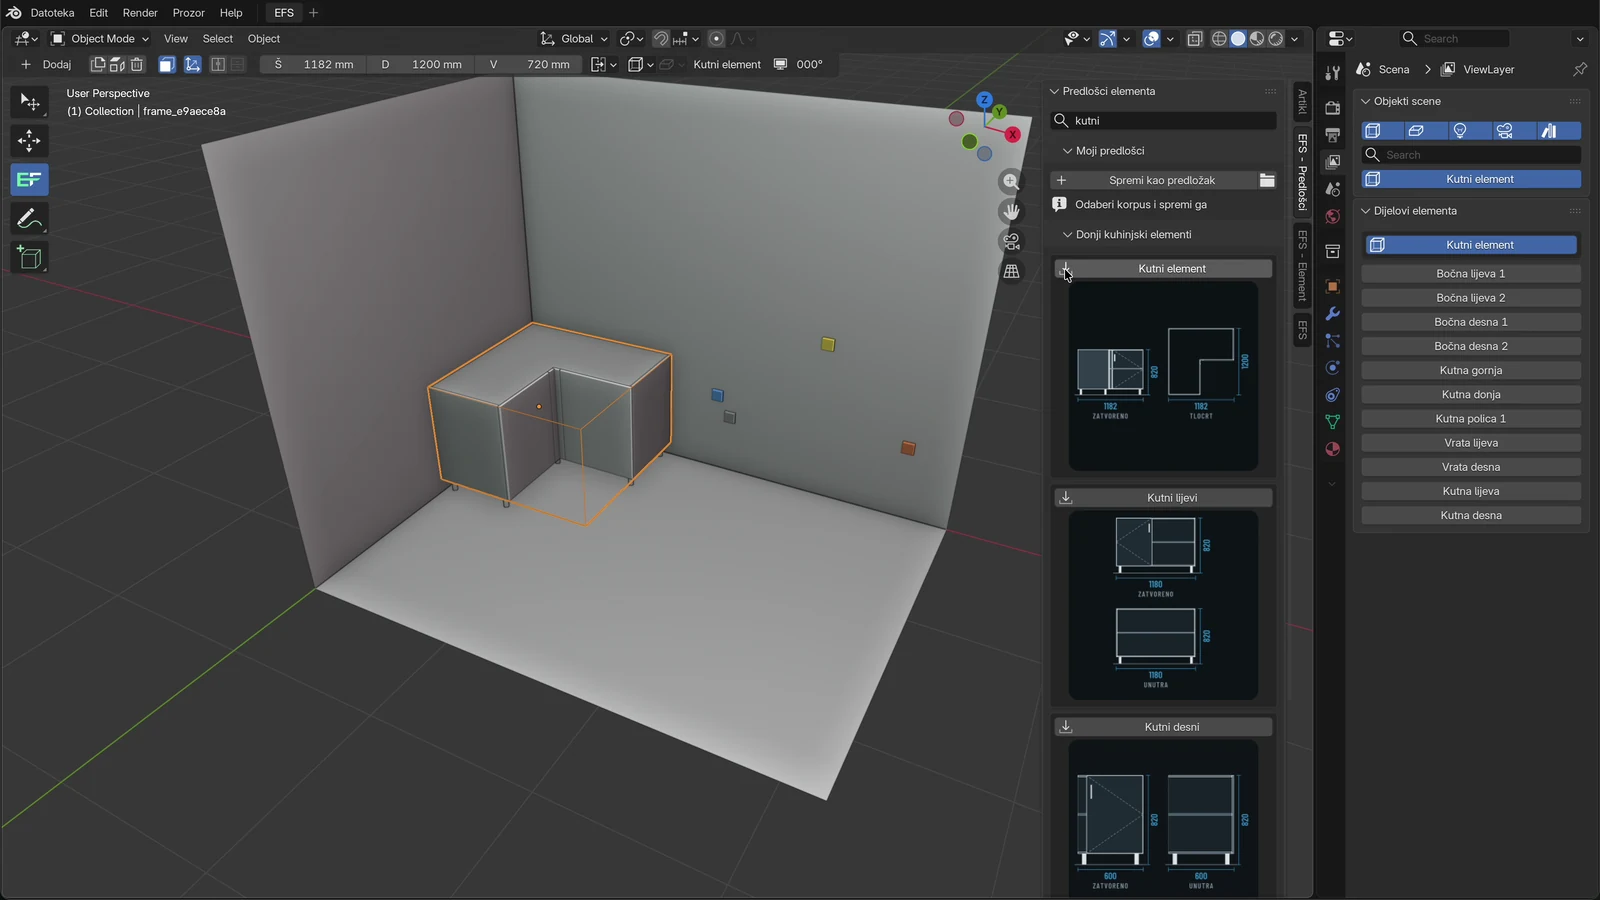The width and height of the screenshot is (1600, 900).
Task: Click the zoom magnifier viewport icon
Action: pyautogui.click(x=1012, y=182)
